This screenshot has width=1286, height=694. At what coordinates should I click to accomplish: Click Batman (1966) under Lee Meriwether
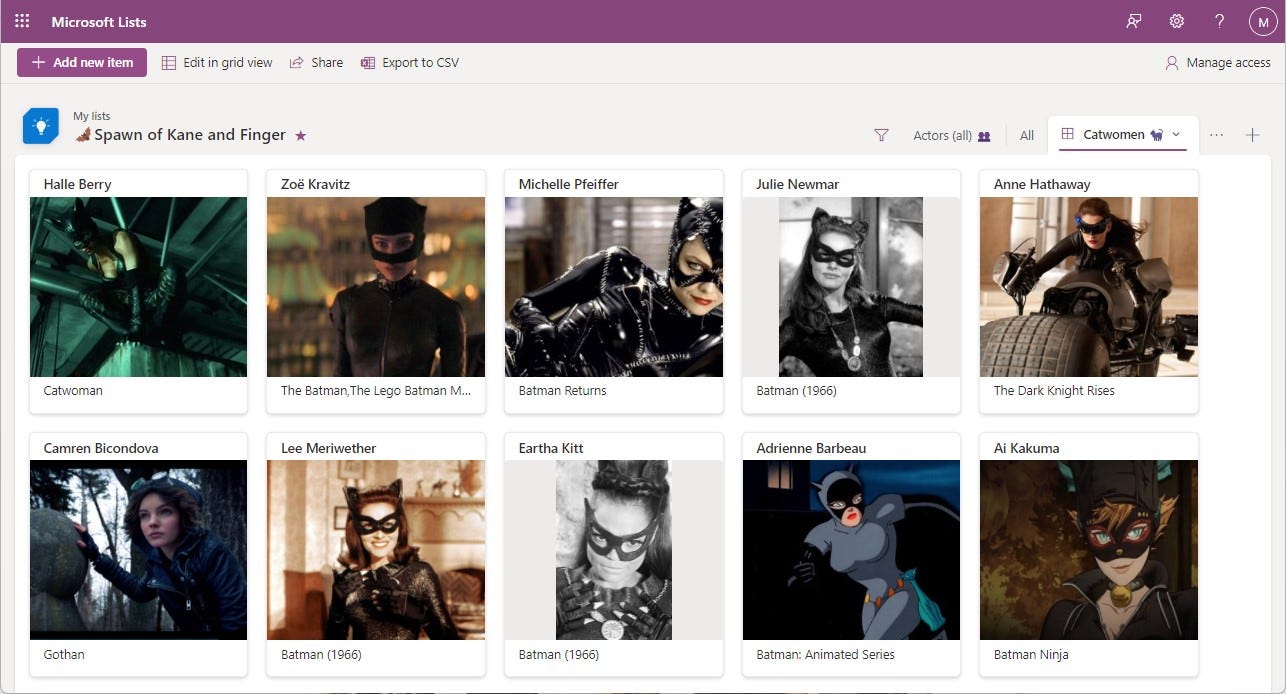pyautogui.click(x=321, y=655)
